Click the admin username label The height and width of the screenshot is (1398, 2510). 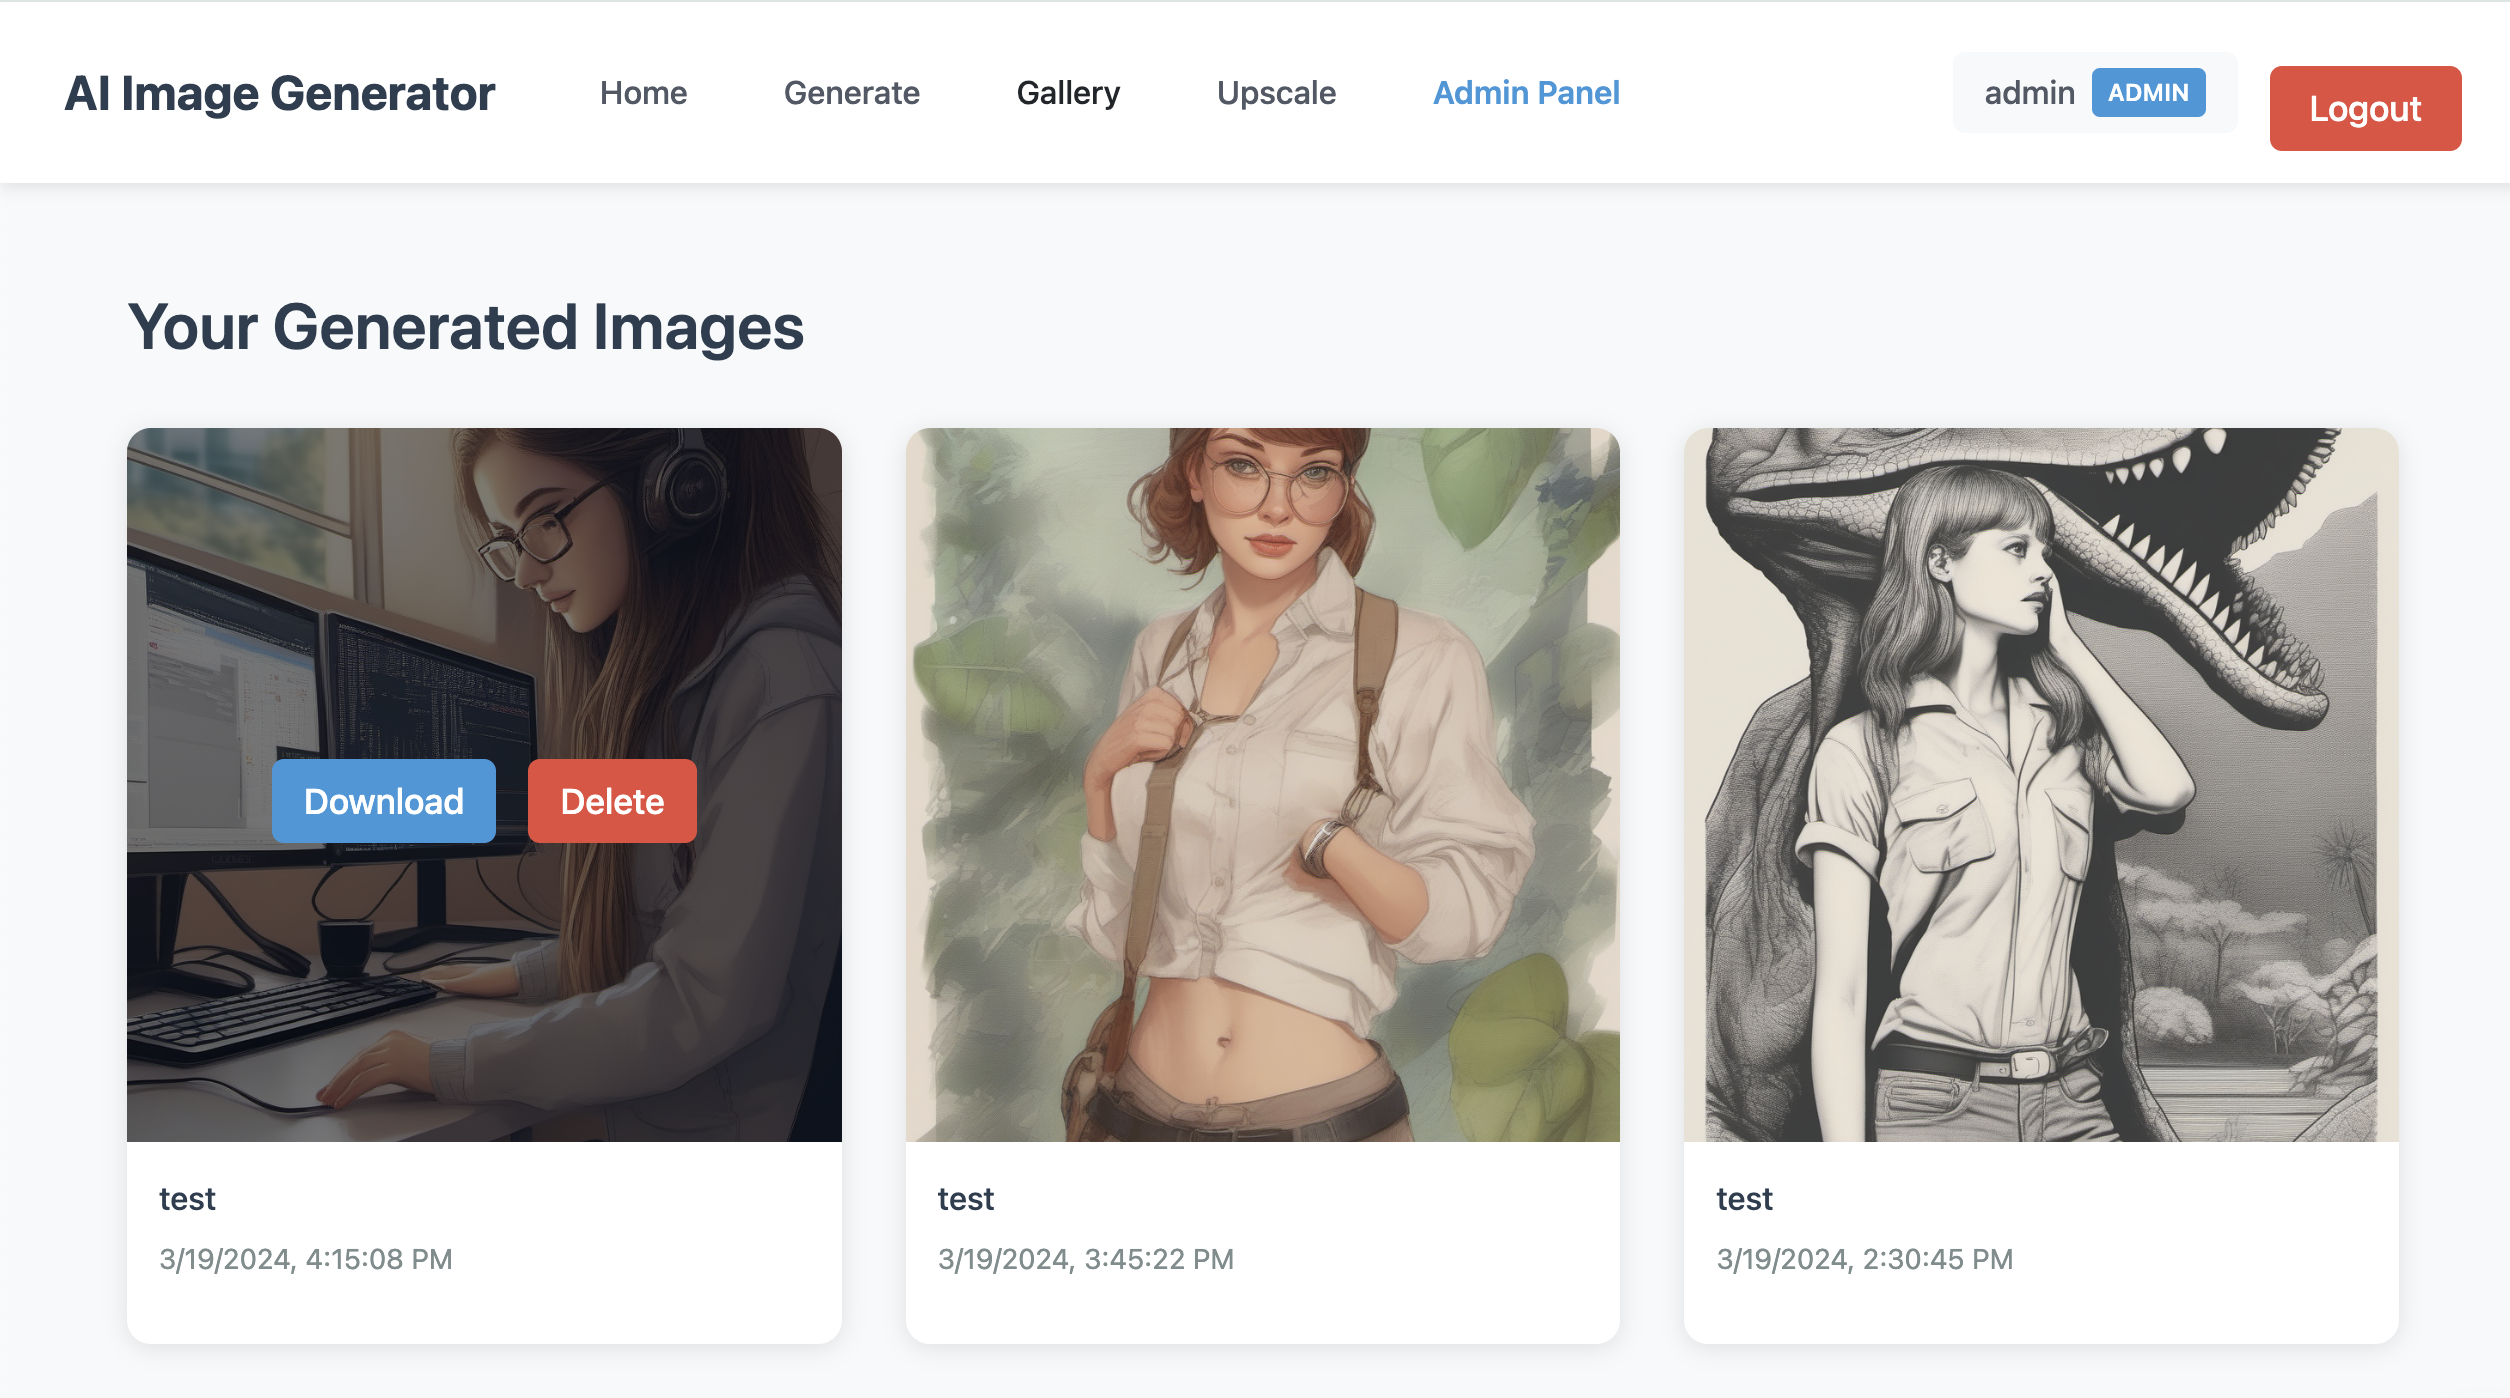tap(2029, 93)
